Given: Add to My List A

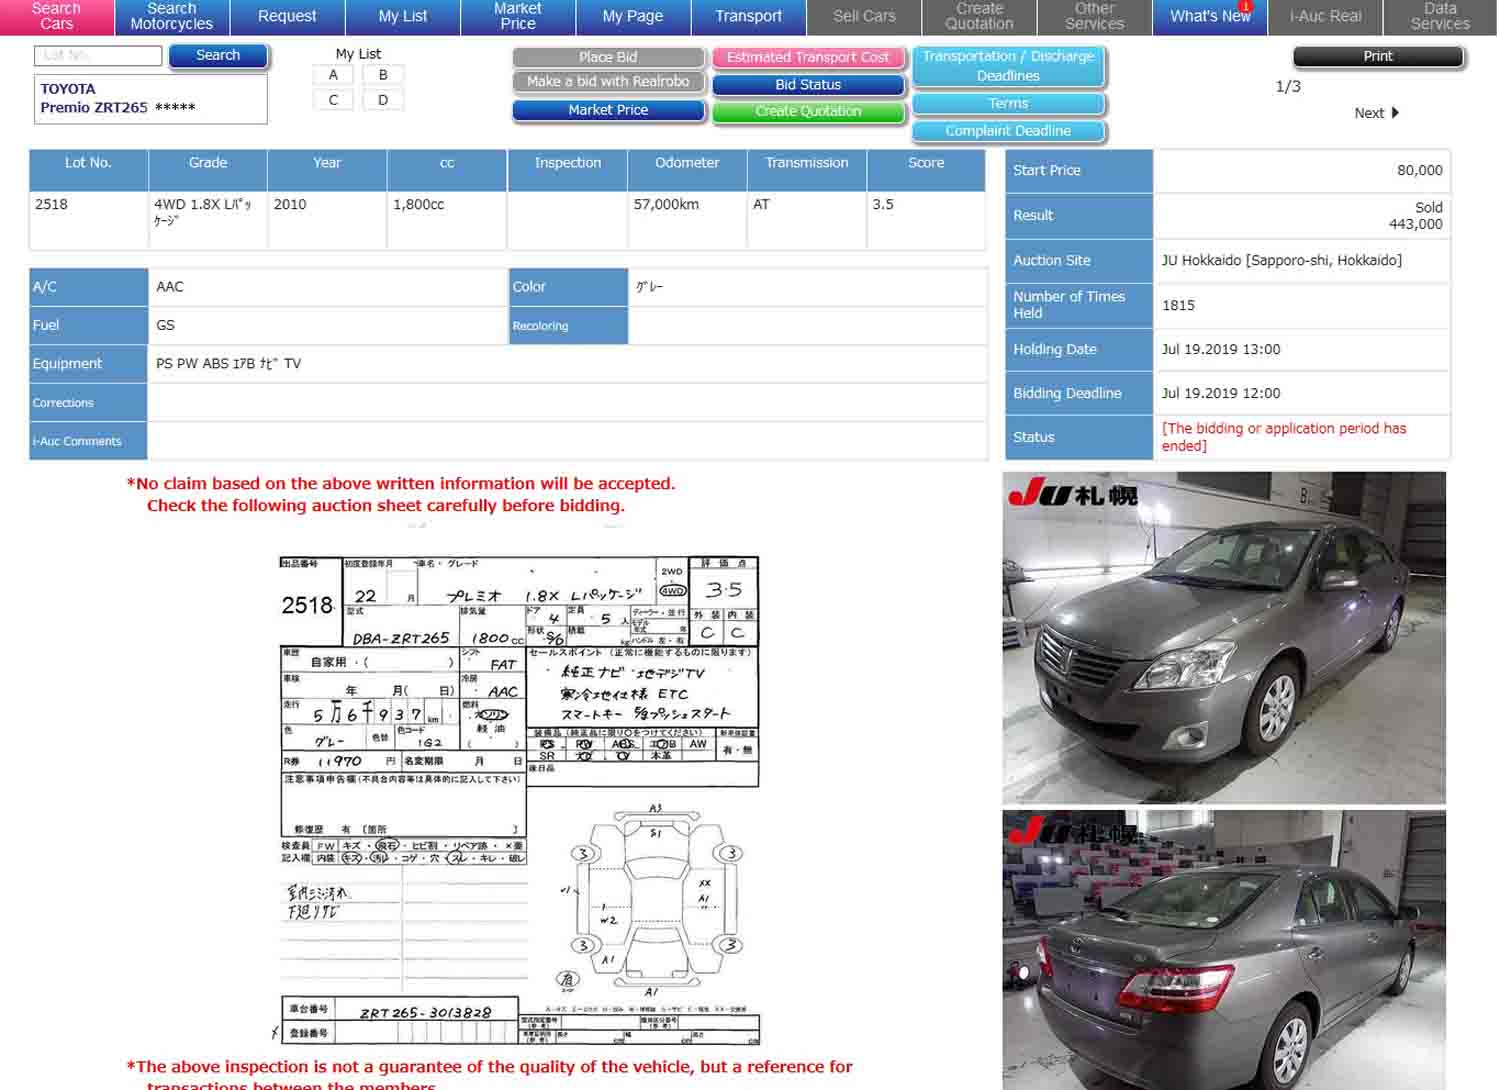Looking at the screenshot, I should [333, 75].
